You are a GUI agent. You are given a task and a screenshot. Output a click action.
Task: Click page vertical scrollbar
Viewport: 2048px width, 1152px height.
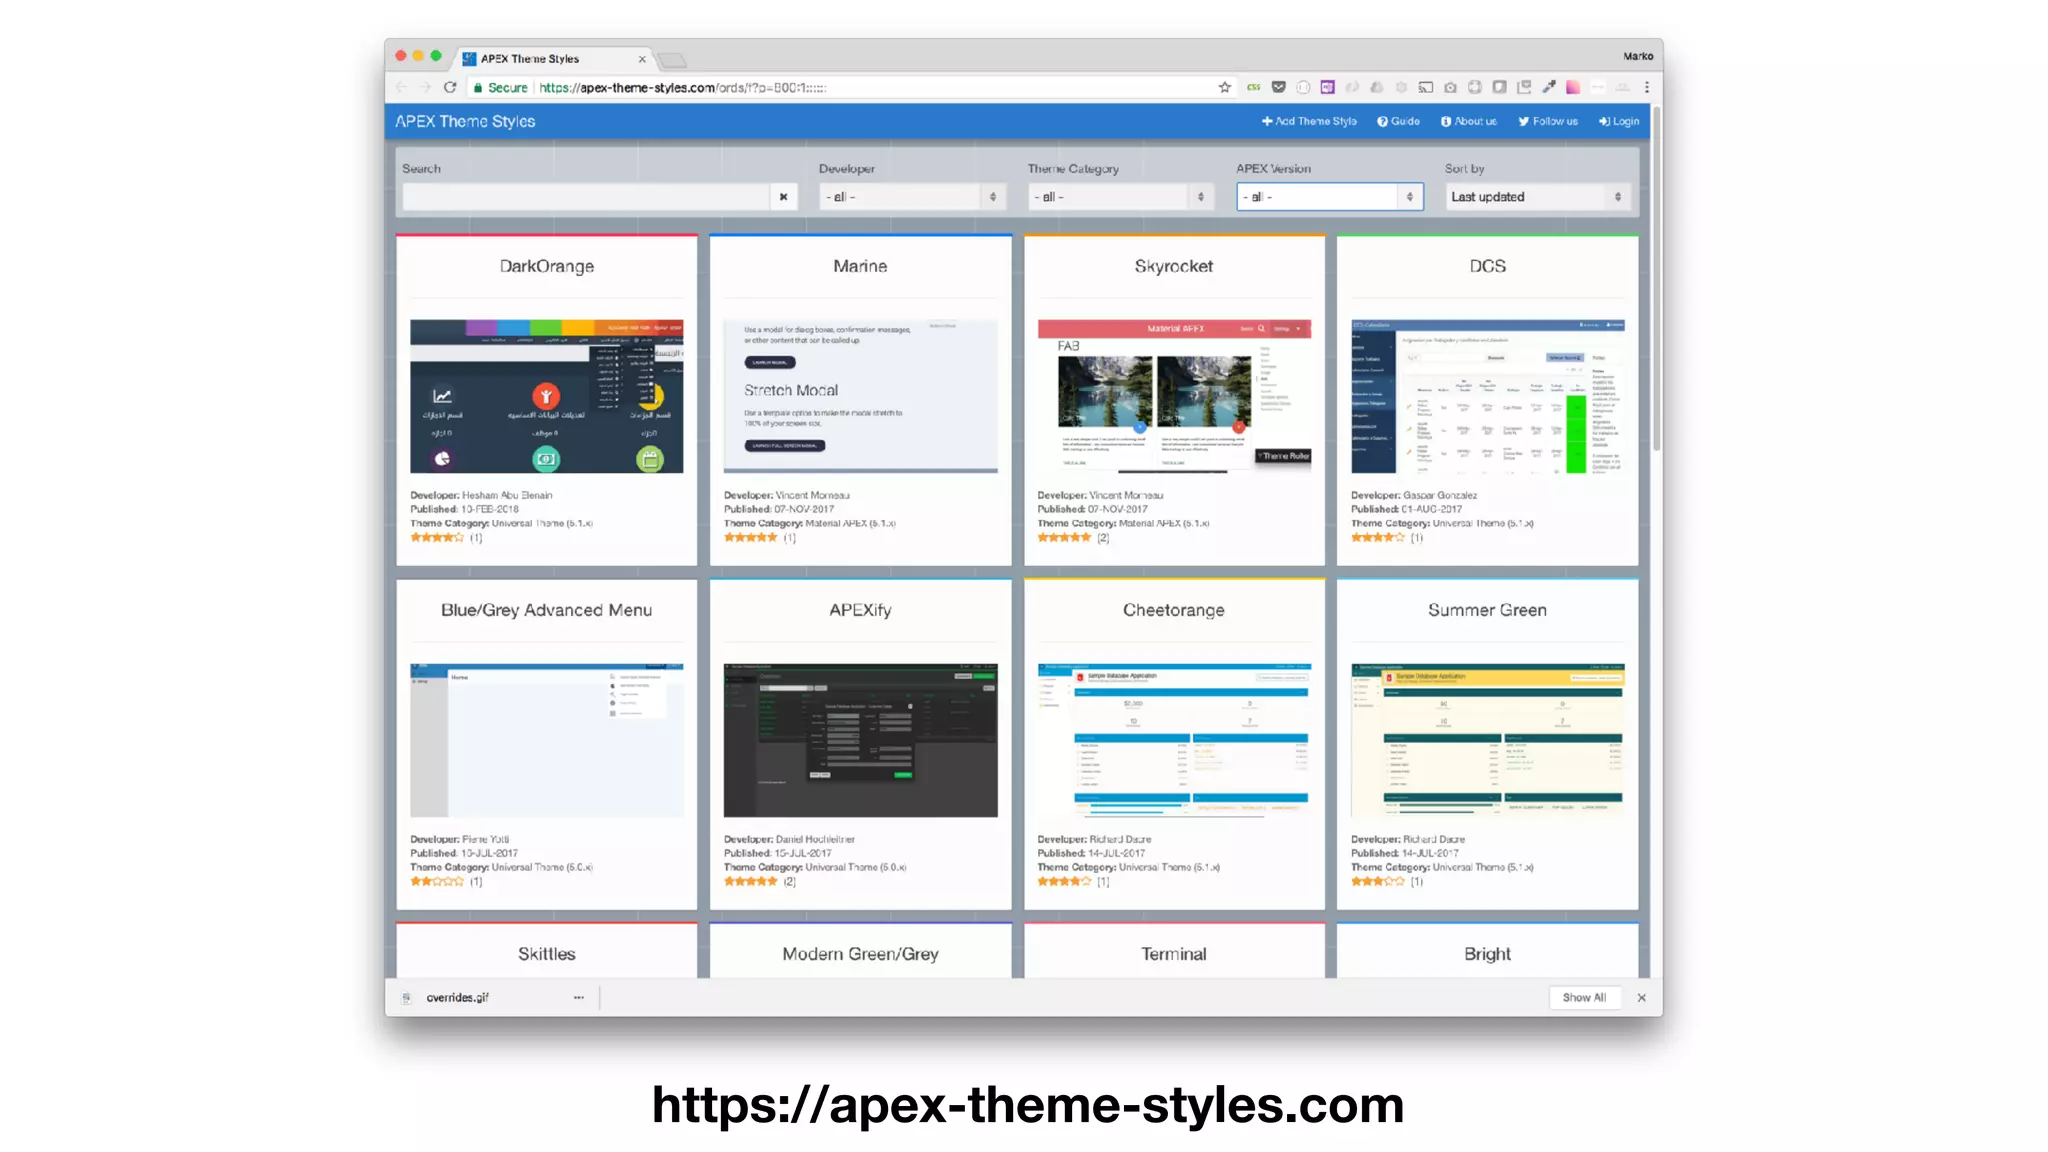[x=1656, y=280]
